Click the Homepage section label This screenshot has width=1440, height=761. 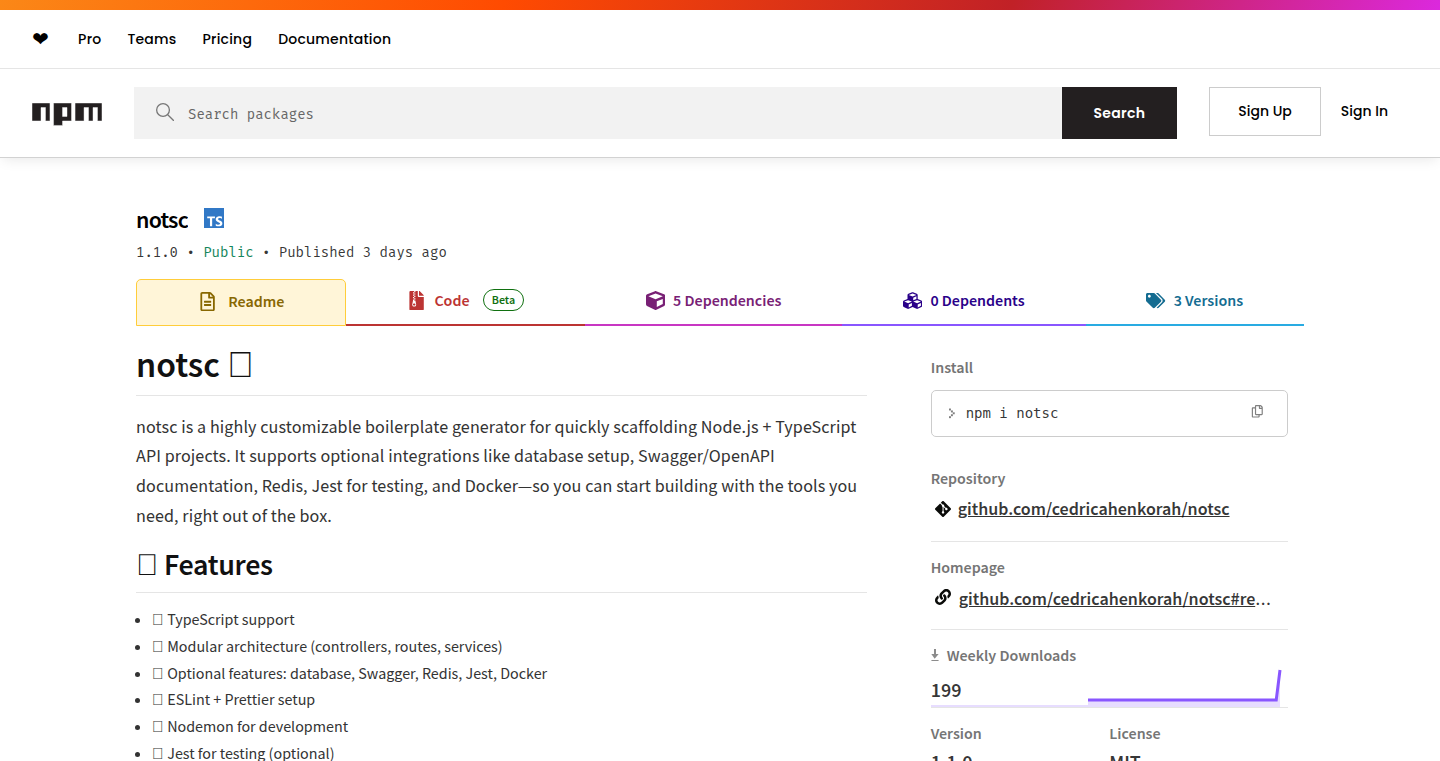(968, 568)
